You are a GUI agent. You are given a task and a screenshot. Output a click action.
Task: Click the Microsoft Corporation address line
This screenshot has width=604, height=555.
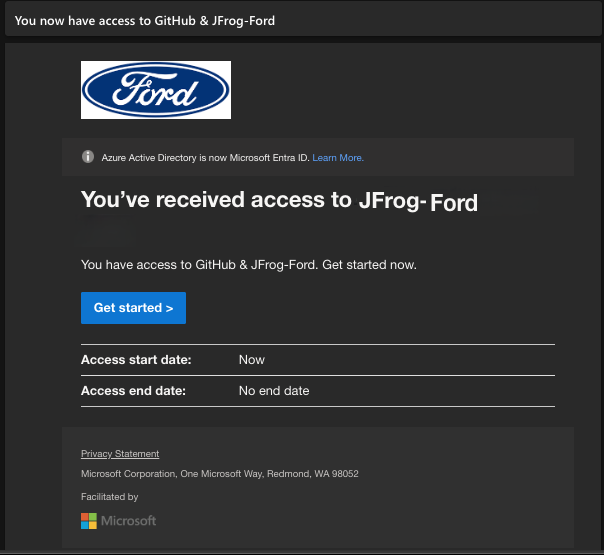220,474
